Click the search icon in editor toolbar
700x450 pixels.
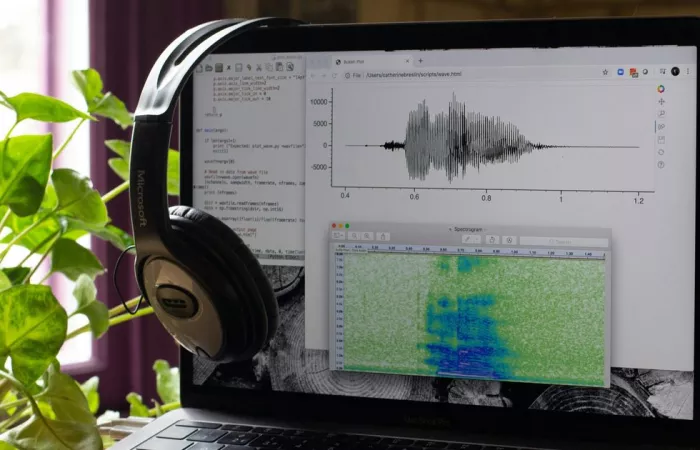tap(289, 67)
